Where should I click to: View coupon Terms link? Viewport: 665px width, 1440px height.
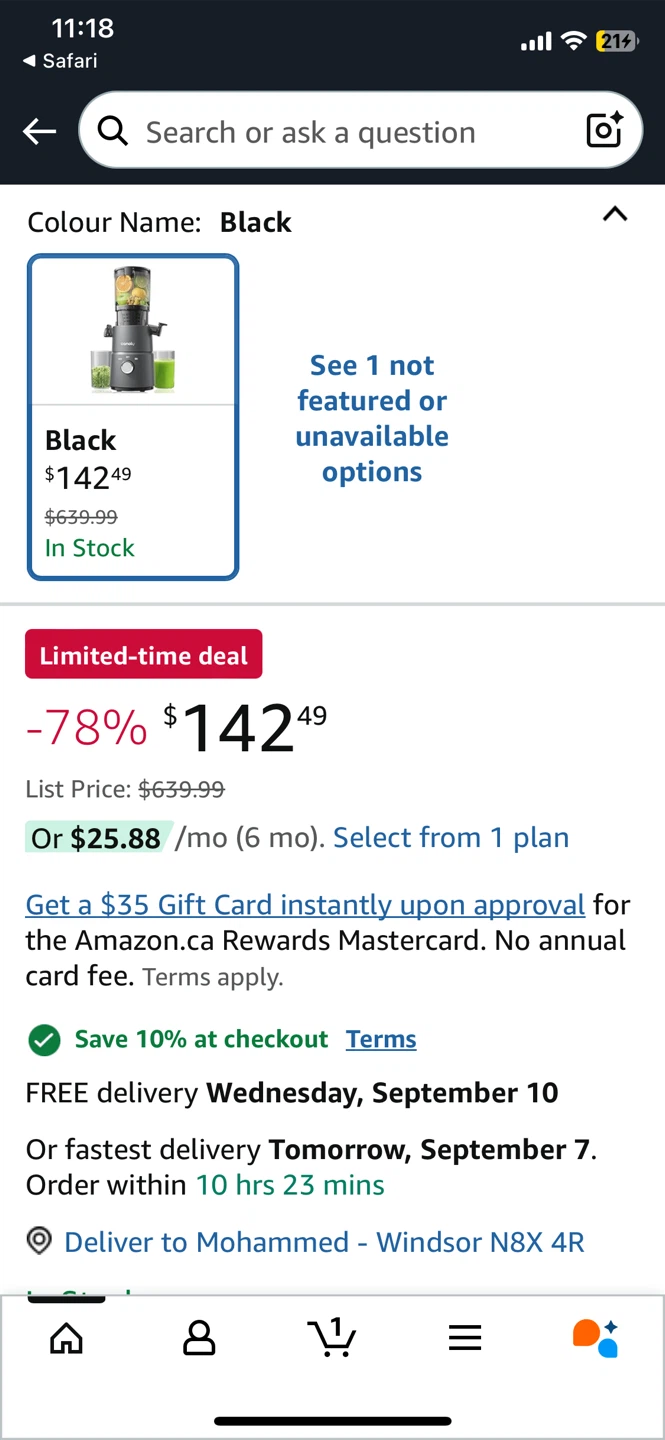(381, 1039)
